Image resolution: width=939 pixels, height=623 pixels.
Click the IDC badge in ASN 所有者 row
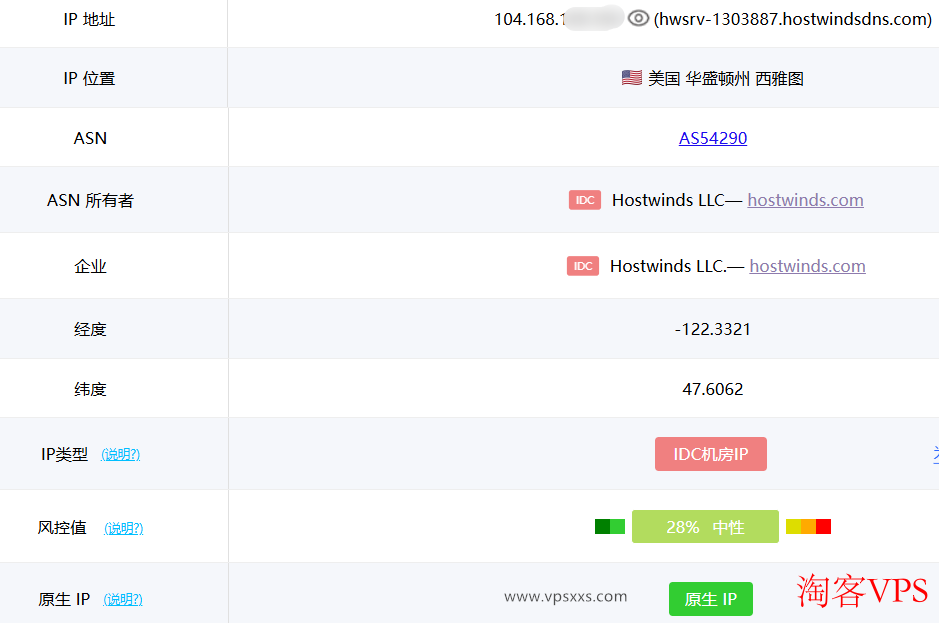[585, 200]
